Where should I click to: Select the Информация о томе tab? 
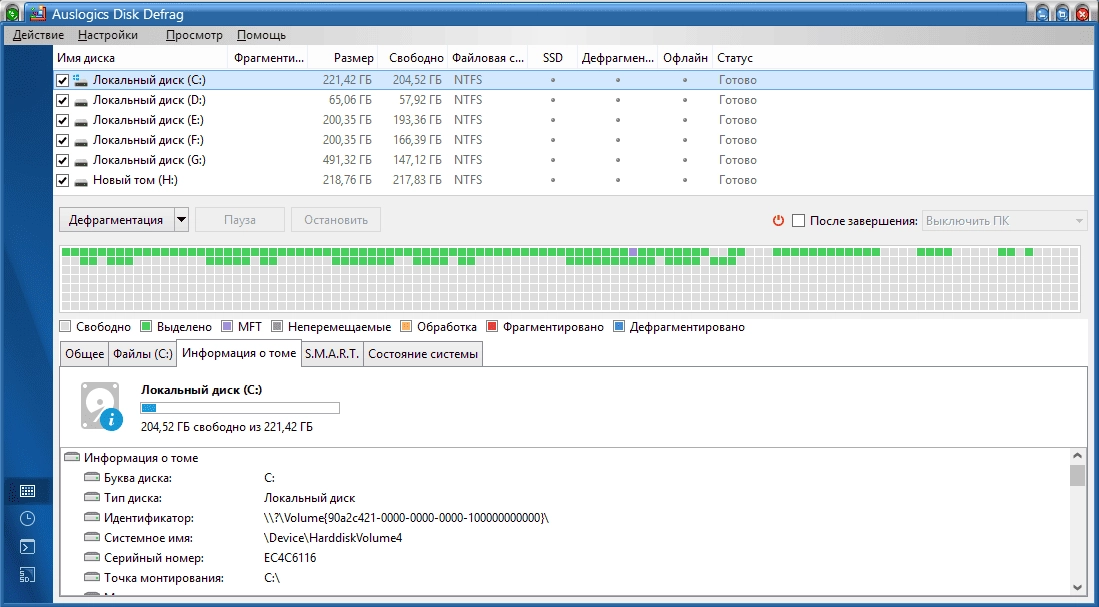coord(239,353)
